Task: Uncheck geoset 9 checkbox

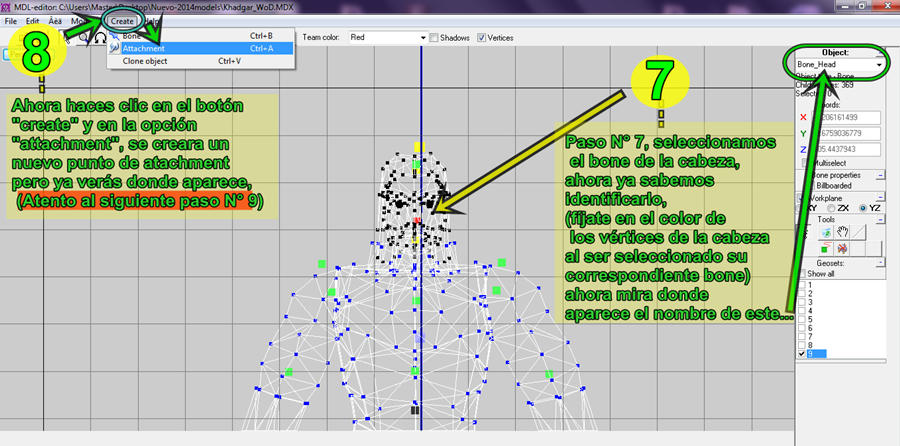Action: pyautogui.click(x=802, y=354)
